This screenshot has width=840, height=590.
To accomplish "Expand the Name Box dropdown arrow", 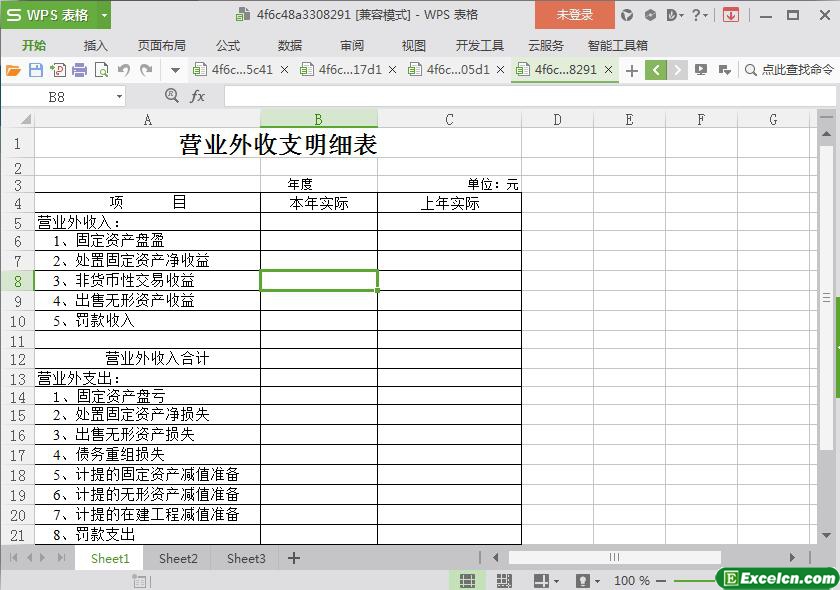I will coord(119,96).
